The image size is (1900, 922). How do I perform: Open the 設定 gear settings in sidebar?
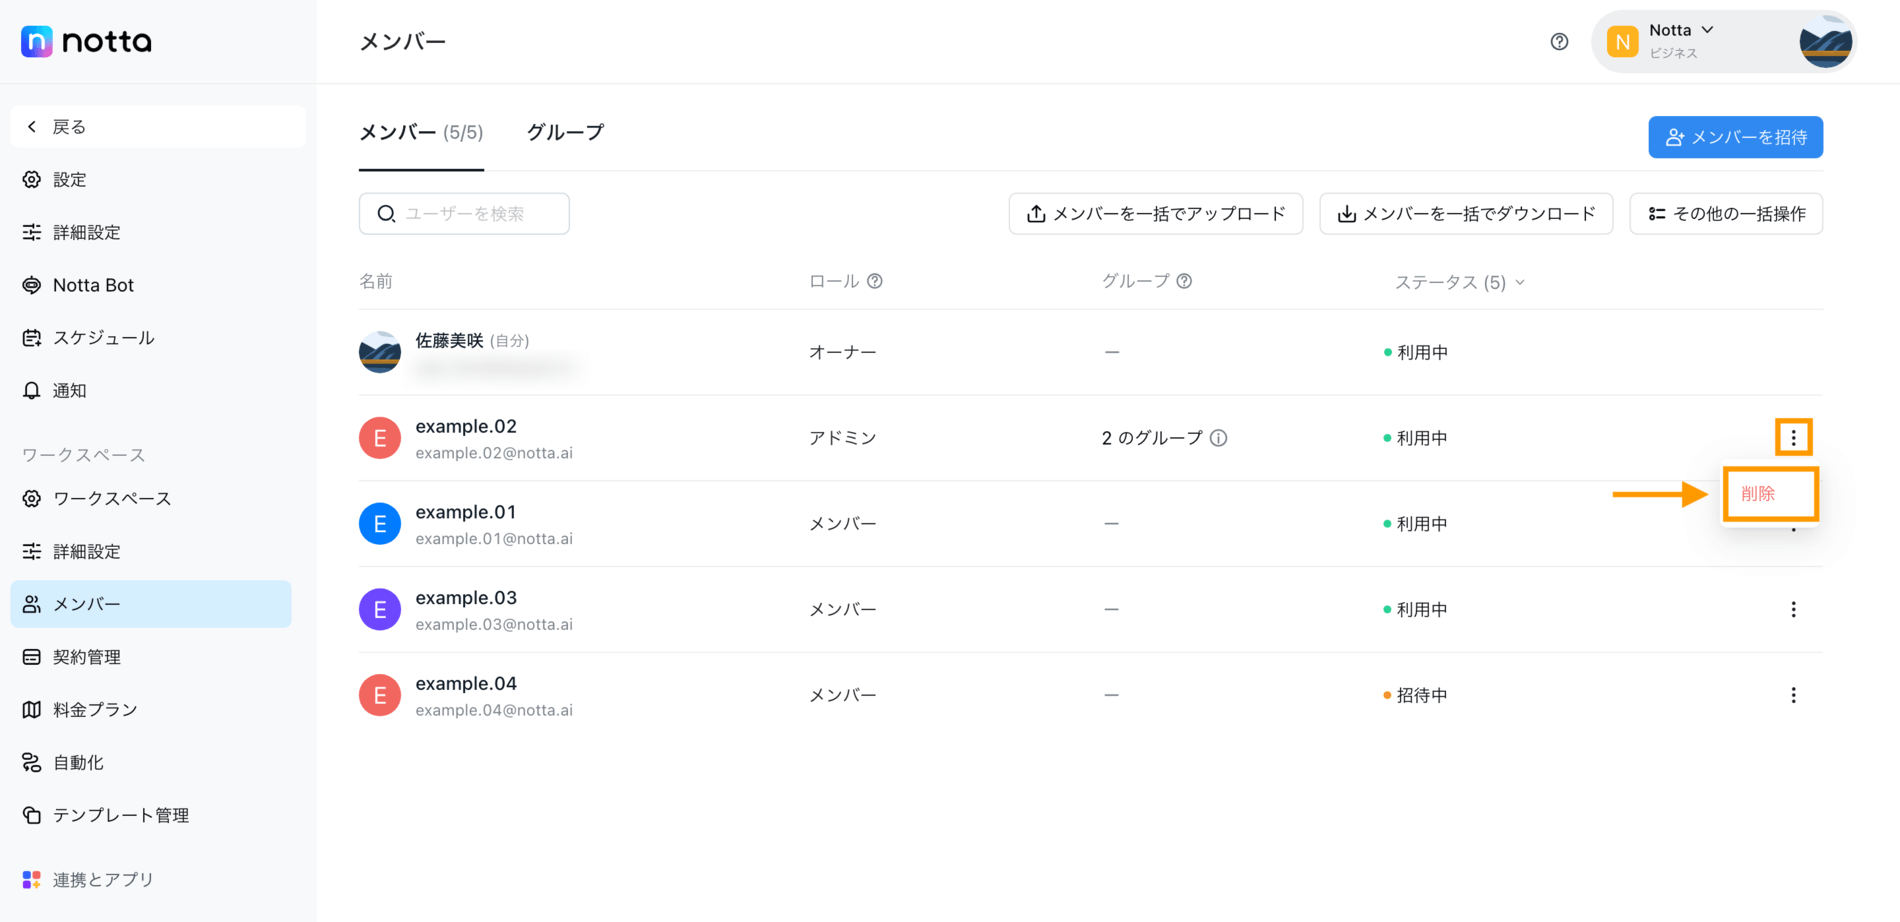click(69, 179)
